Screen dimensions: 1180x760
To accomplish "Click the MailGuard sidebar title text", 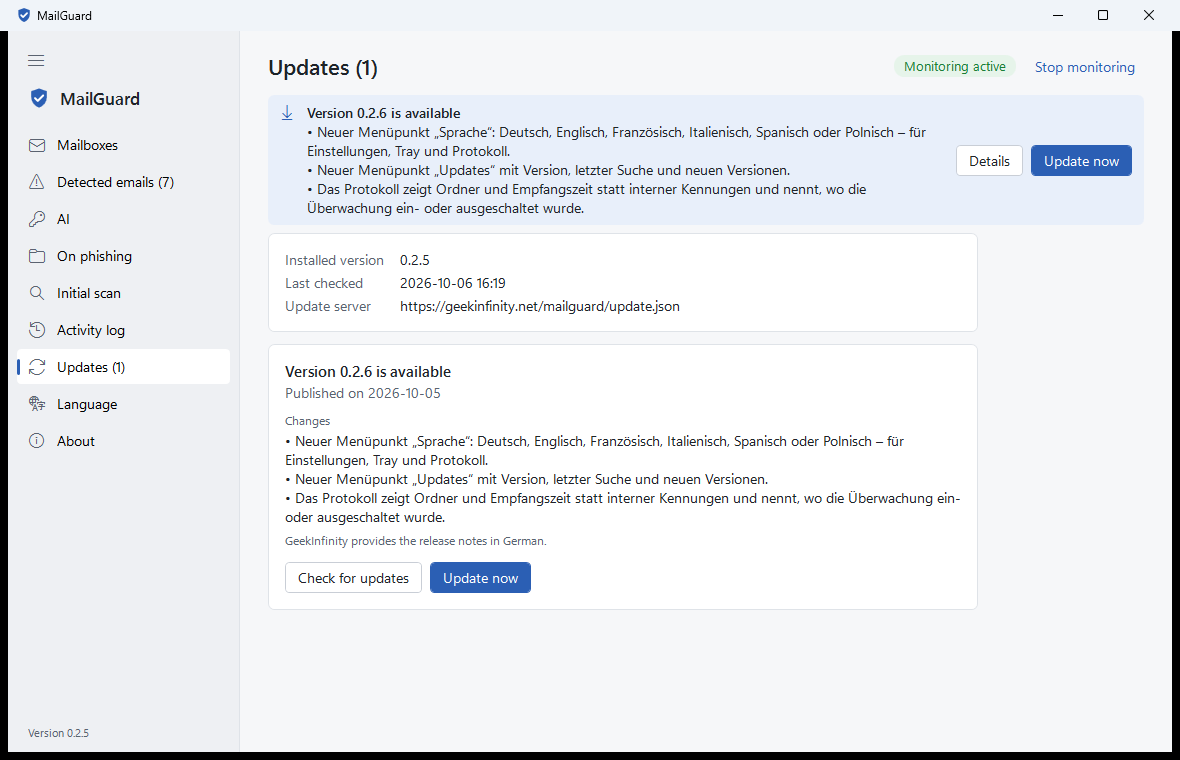I will (x=100, y=99).
